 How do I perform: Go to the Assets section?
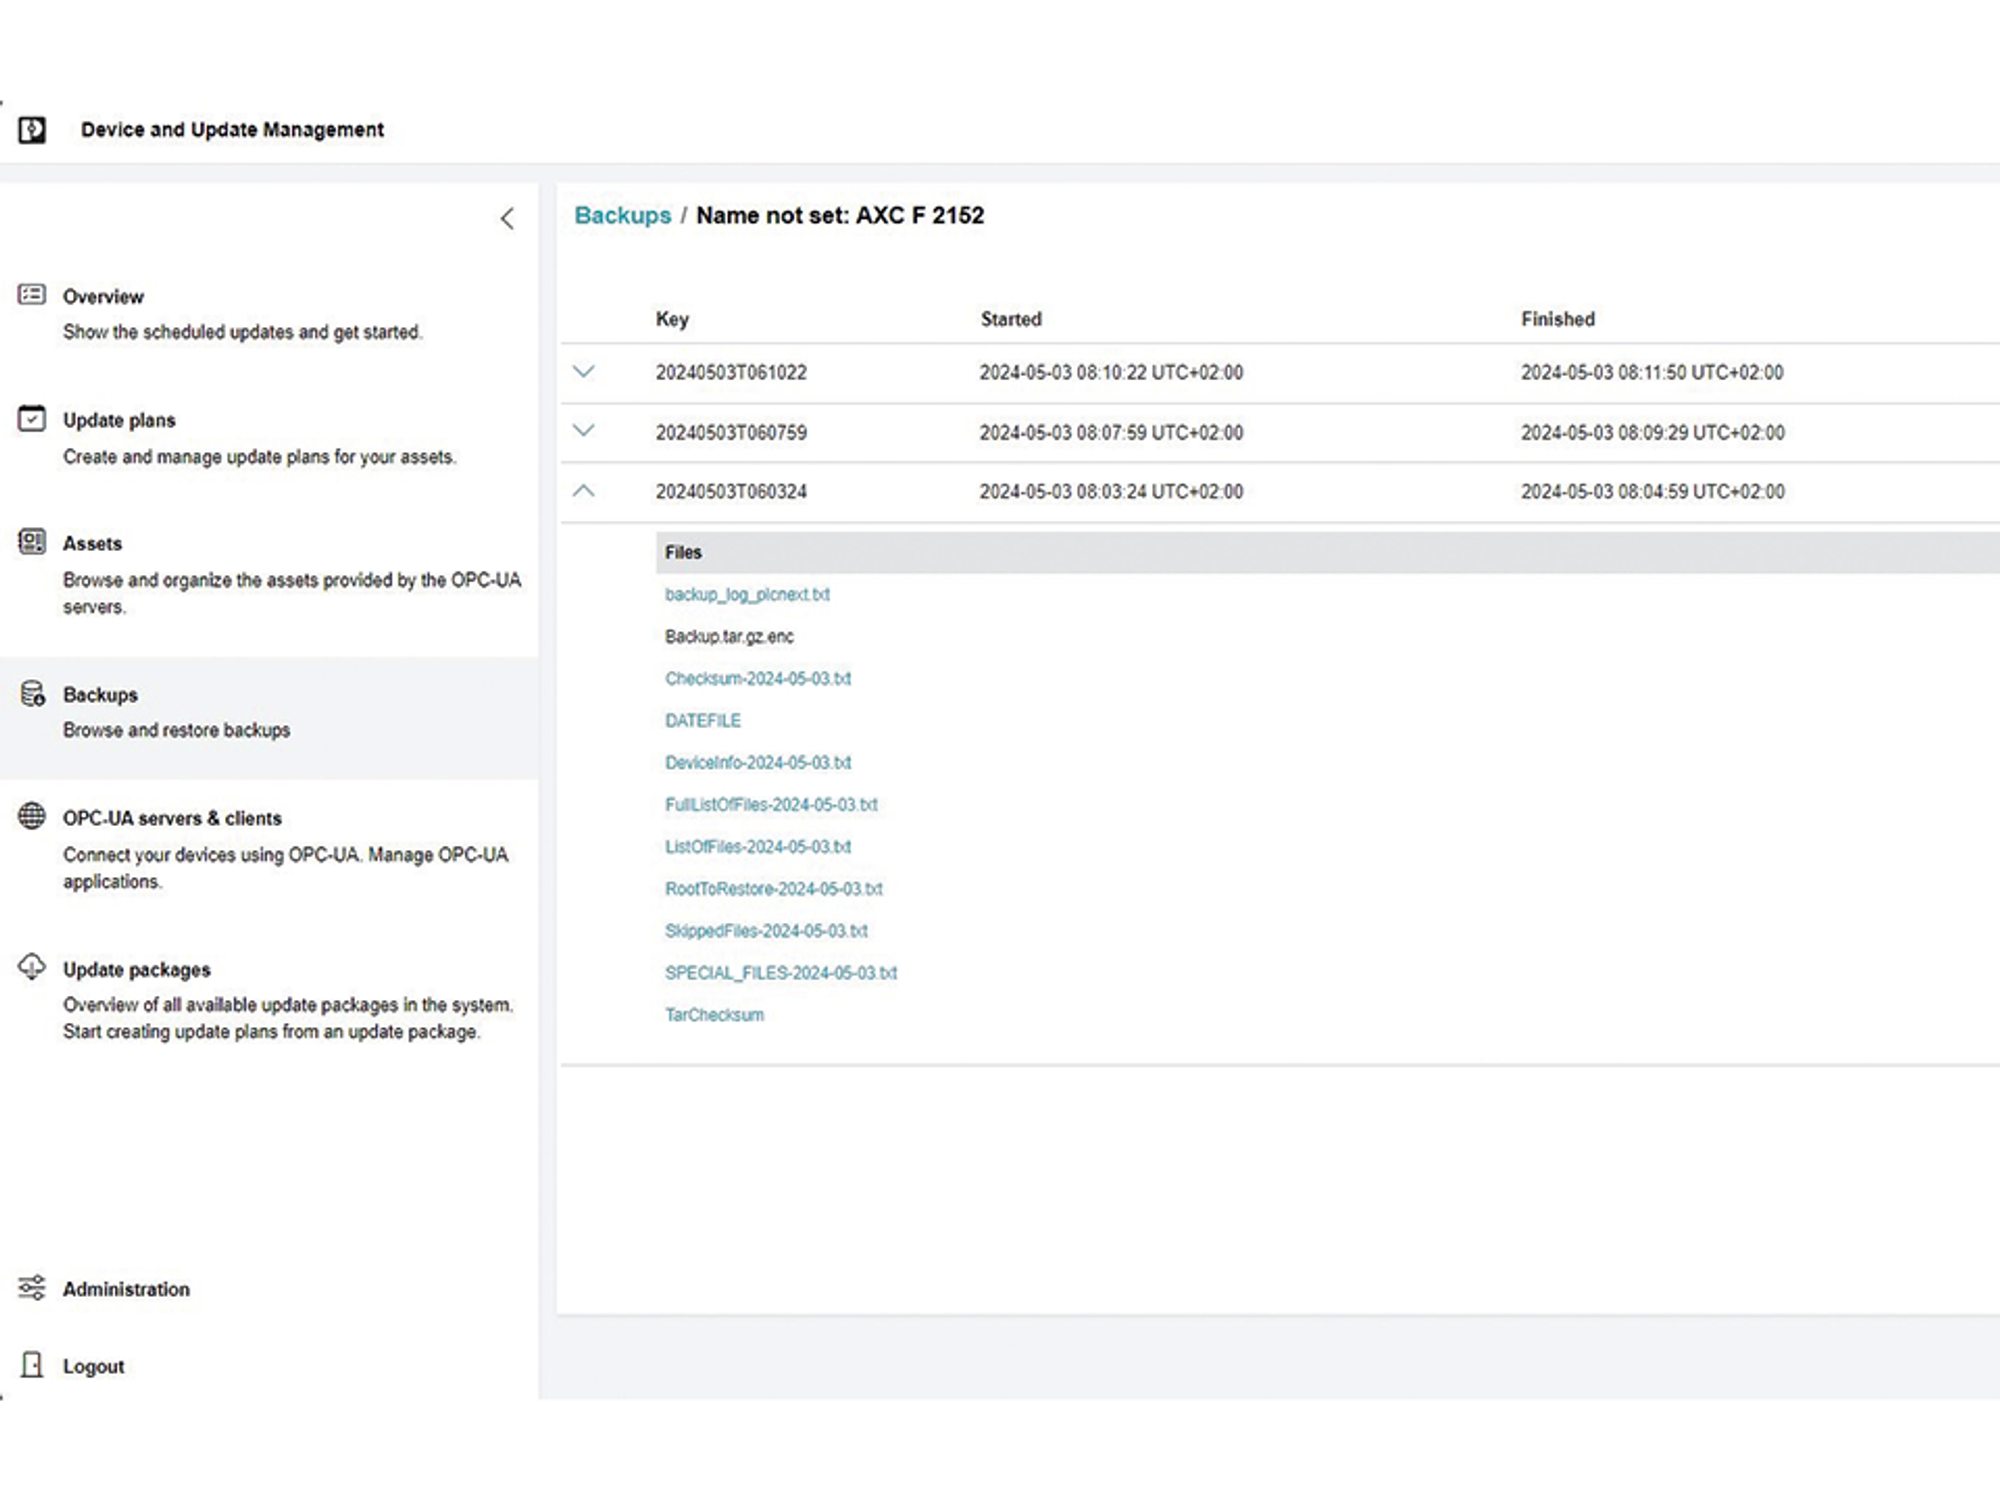tap(92, 544)
